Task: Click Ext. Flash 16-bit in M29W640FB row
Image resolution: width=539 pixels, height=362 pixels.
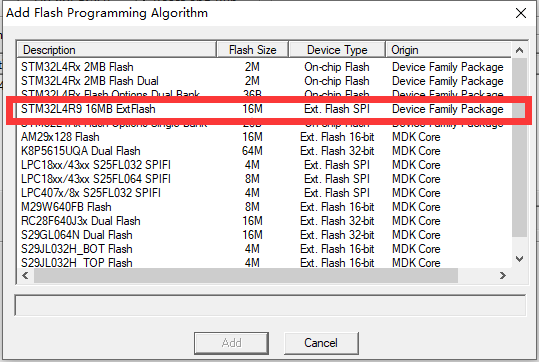Action: pos(337,207)
